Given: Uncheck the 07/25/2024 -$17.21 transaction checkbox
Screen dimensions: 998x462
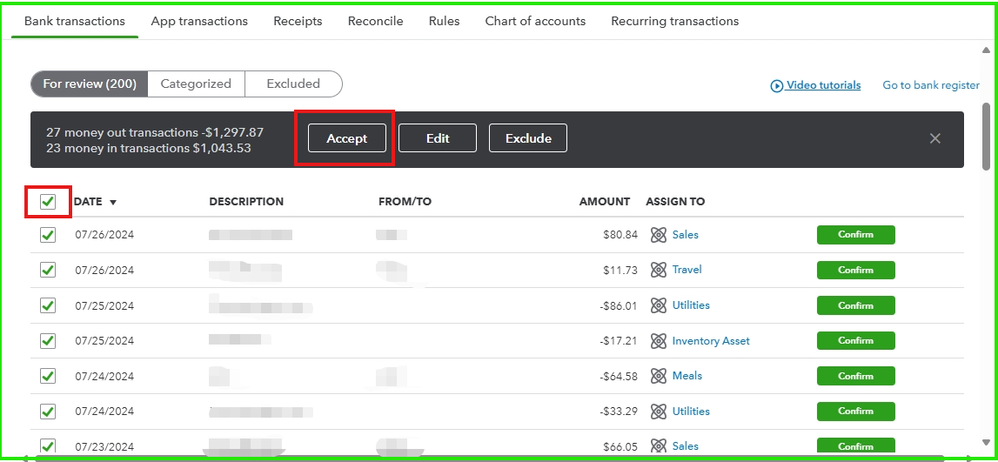Looking at the screenshot, I should [x=48, y=341].
